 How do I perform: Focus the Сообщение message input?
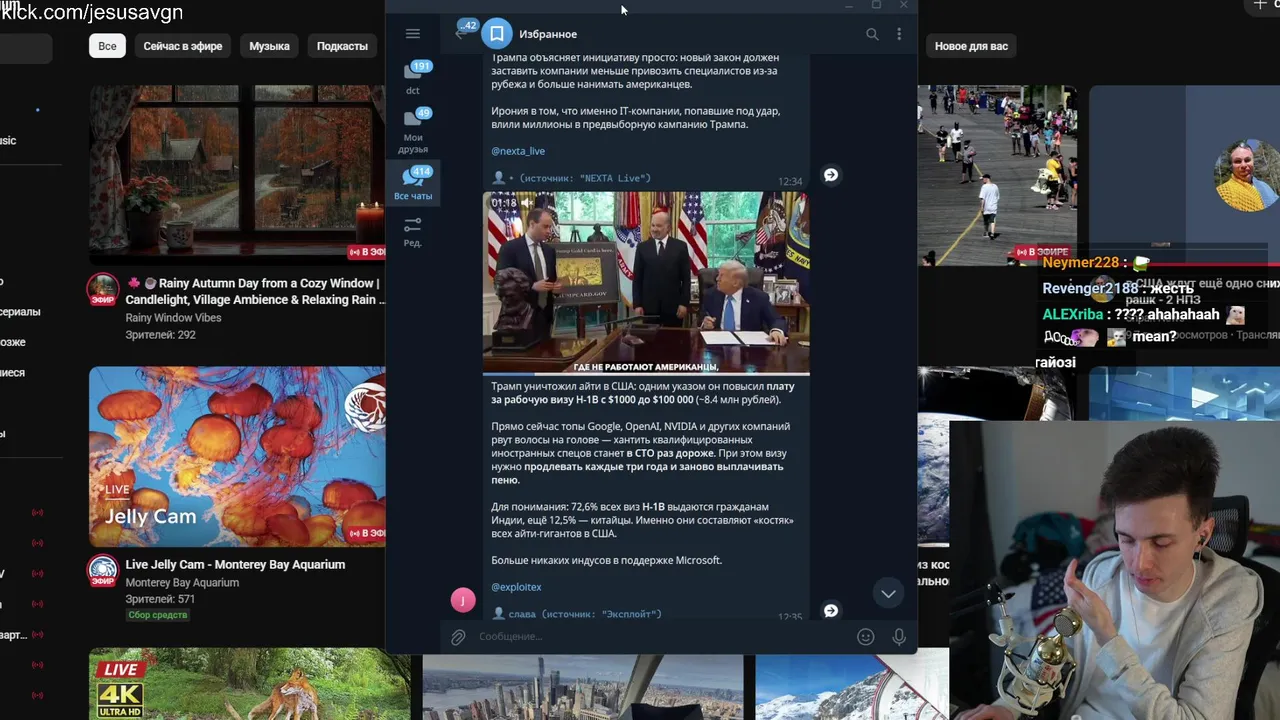tap(660, 637)
